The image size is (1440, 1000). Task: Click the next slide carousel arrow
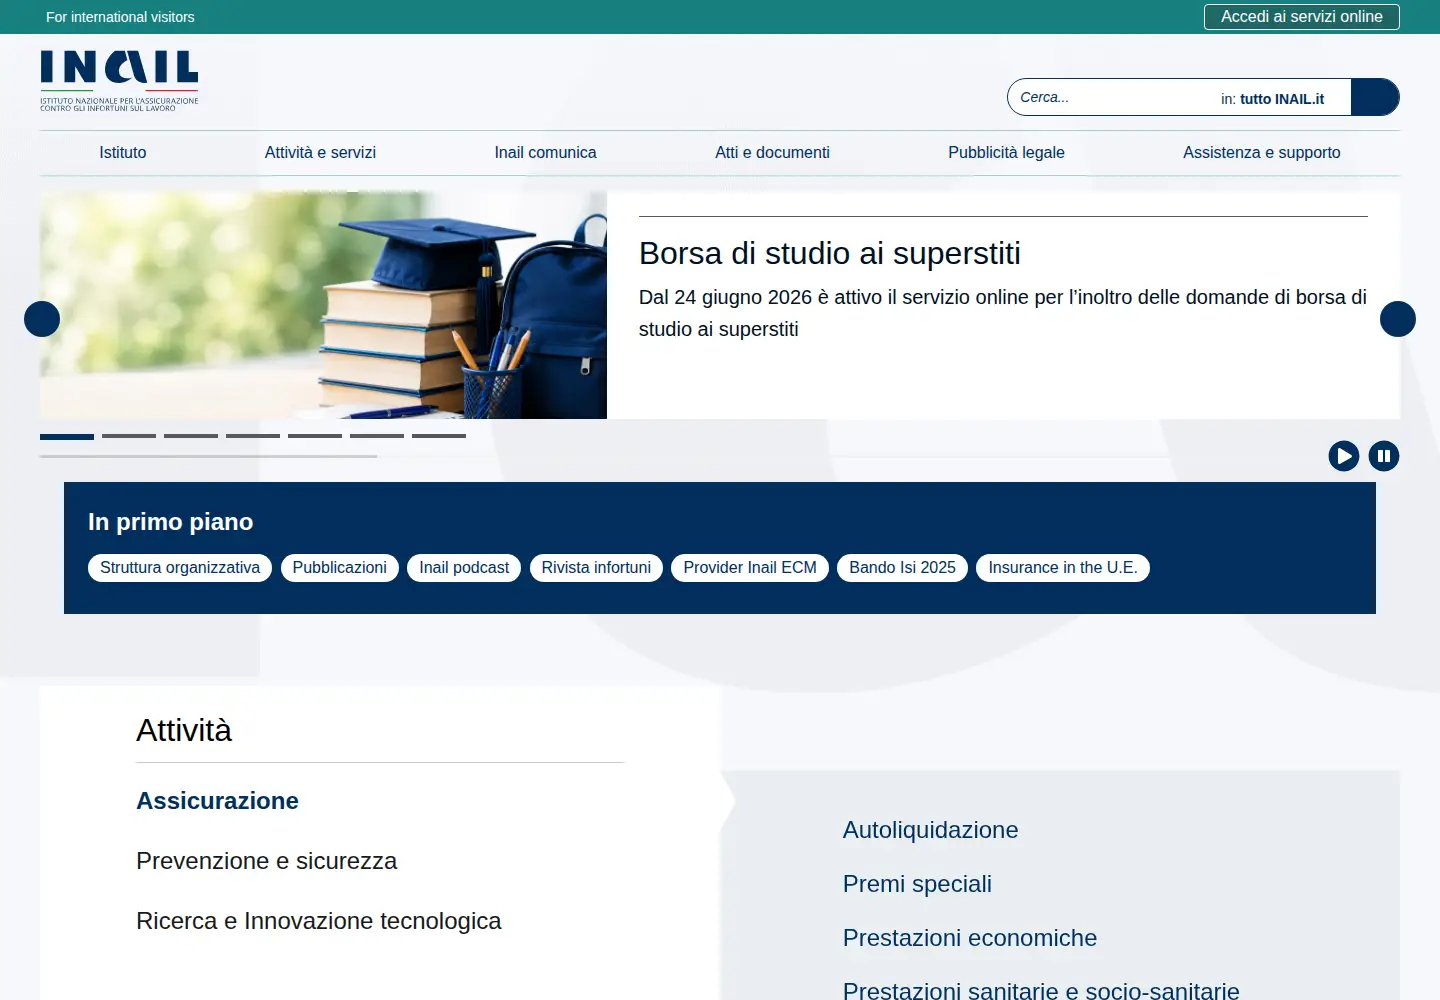[1398, 319]
